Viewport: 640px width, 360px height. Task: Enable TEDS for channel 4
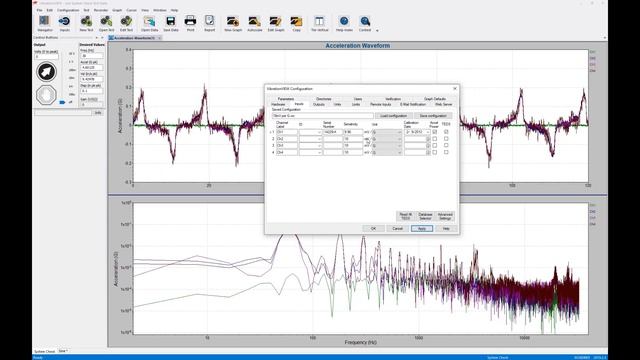pyautogui.click(x=446, y=152)
